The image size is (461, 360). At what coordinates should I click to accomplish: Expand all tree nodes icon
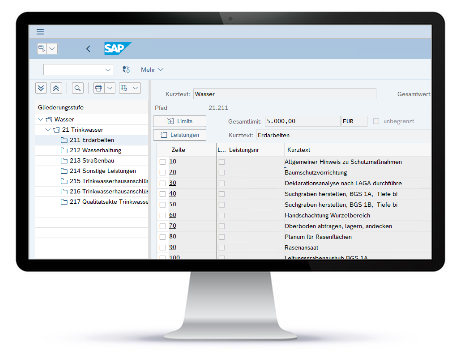[41, 88]
